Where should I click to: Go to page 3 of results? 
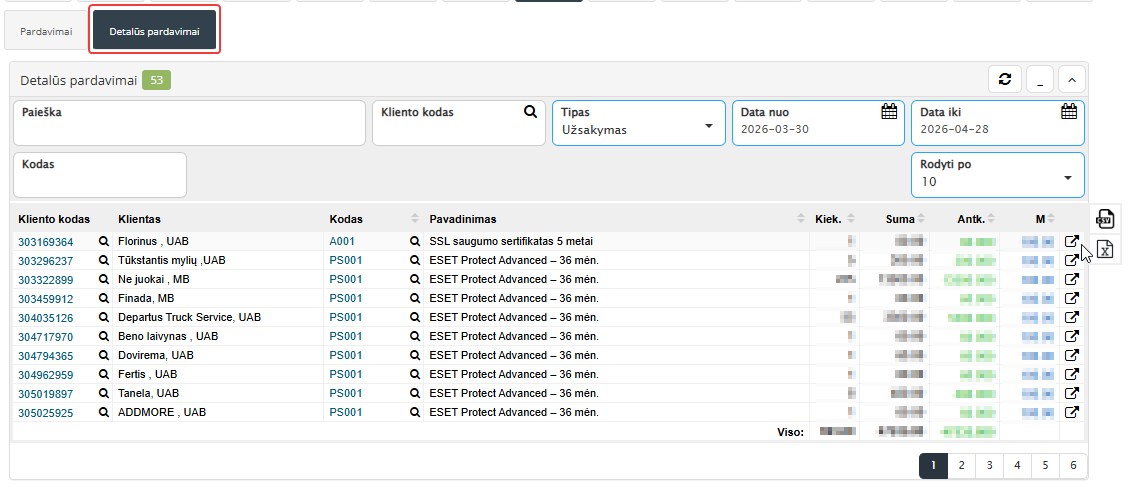[989, 465]
